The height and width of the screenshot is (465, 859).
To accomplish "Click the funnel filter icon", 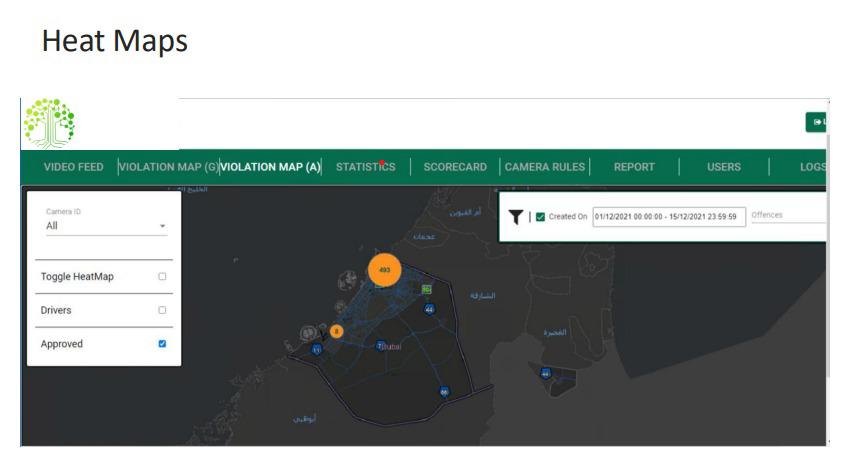I will point(516,216).
